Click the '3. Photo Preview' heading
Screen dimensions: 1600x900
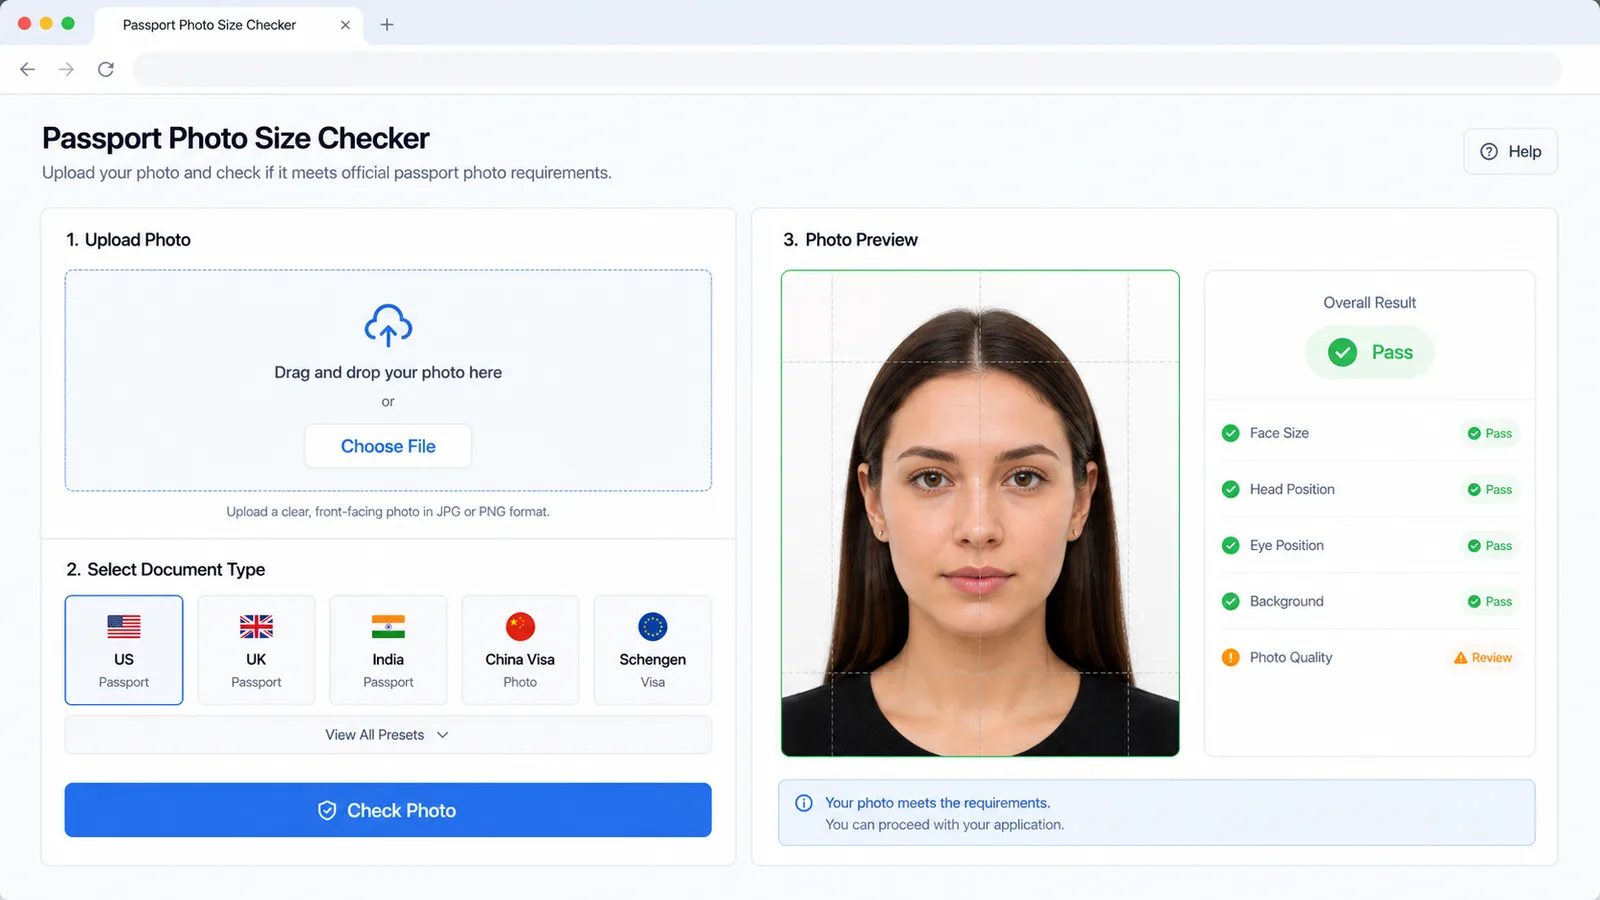coord(850,240)
